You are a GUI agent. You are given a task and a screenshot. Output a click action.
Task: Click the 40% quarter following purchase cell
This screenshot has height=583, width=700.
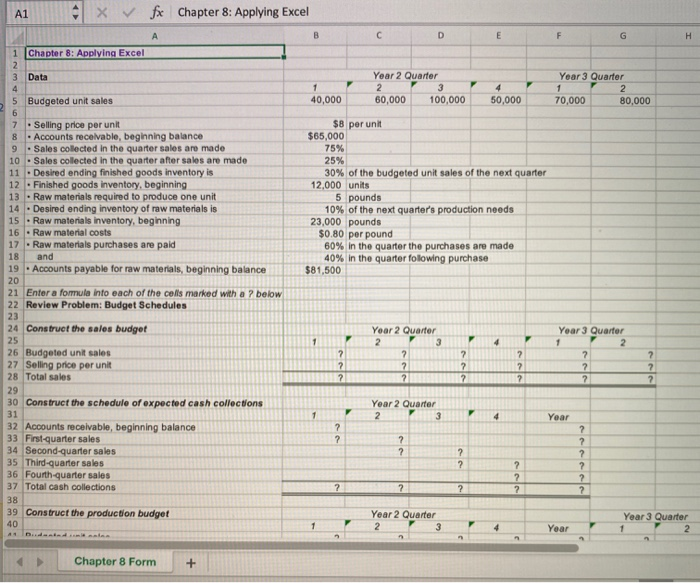coord(315,258)
